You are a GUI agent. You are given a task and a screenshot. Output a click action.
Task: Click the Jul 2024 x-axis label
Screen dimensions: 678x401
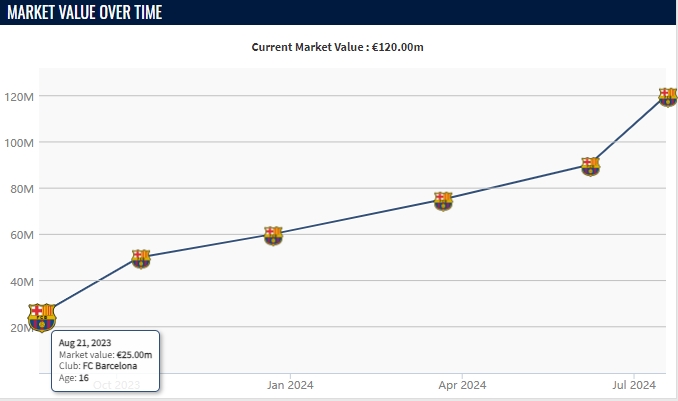(634, 384)
